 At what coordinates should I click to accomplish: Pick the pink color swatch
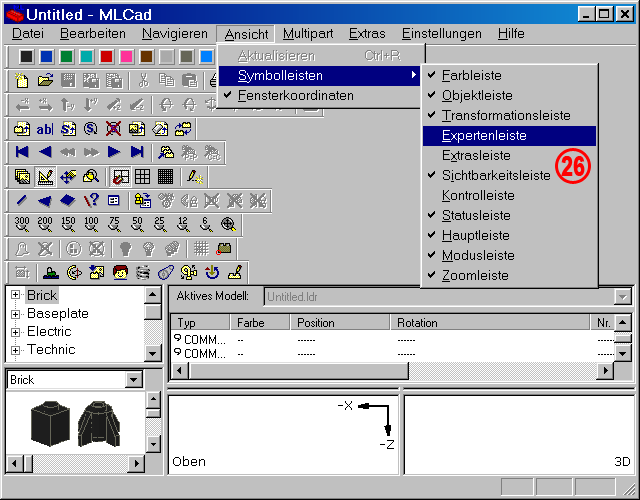[127, 56]
